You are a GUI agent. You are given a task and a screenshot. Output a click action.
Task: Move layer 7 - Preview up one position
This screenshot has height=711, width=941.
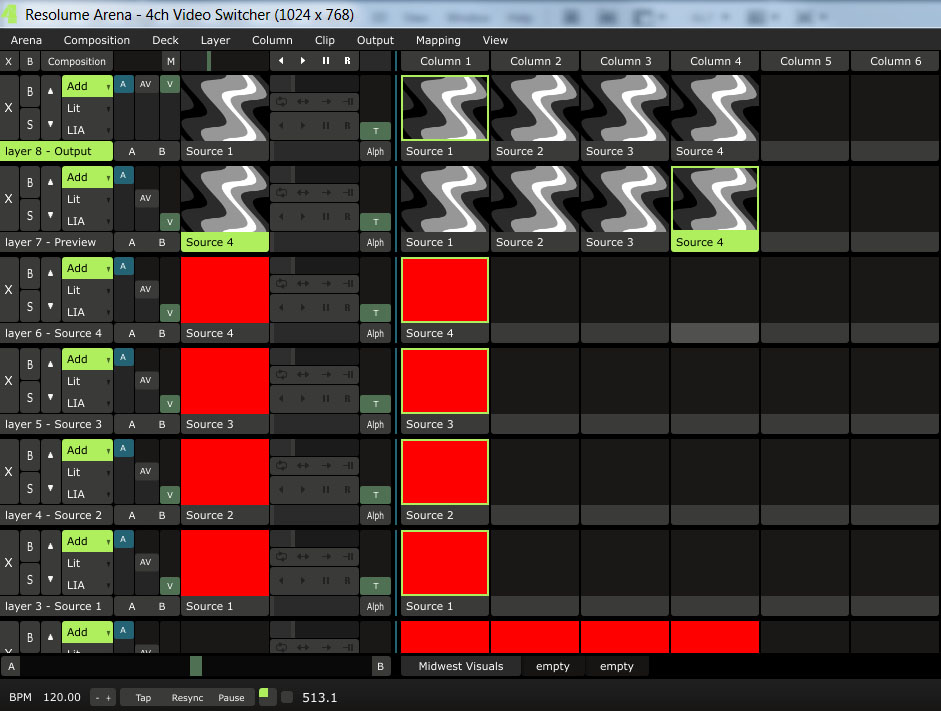click(x=50, y=182)
